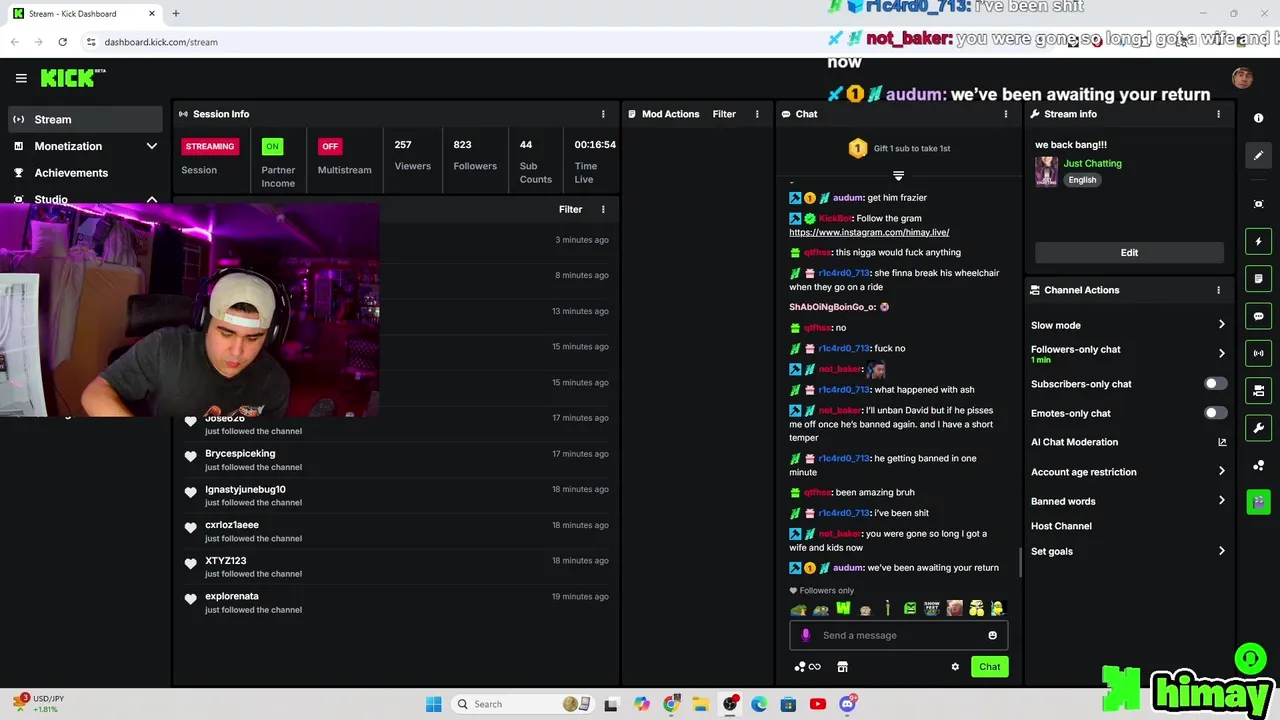
Task: Click the green headset support icon
Action: click(1250, 657)
